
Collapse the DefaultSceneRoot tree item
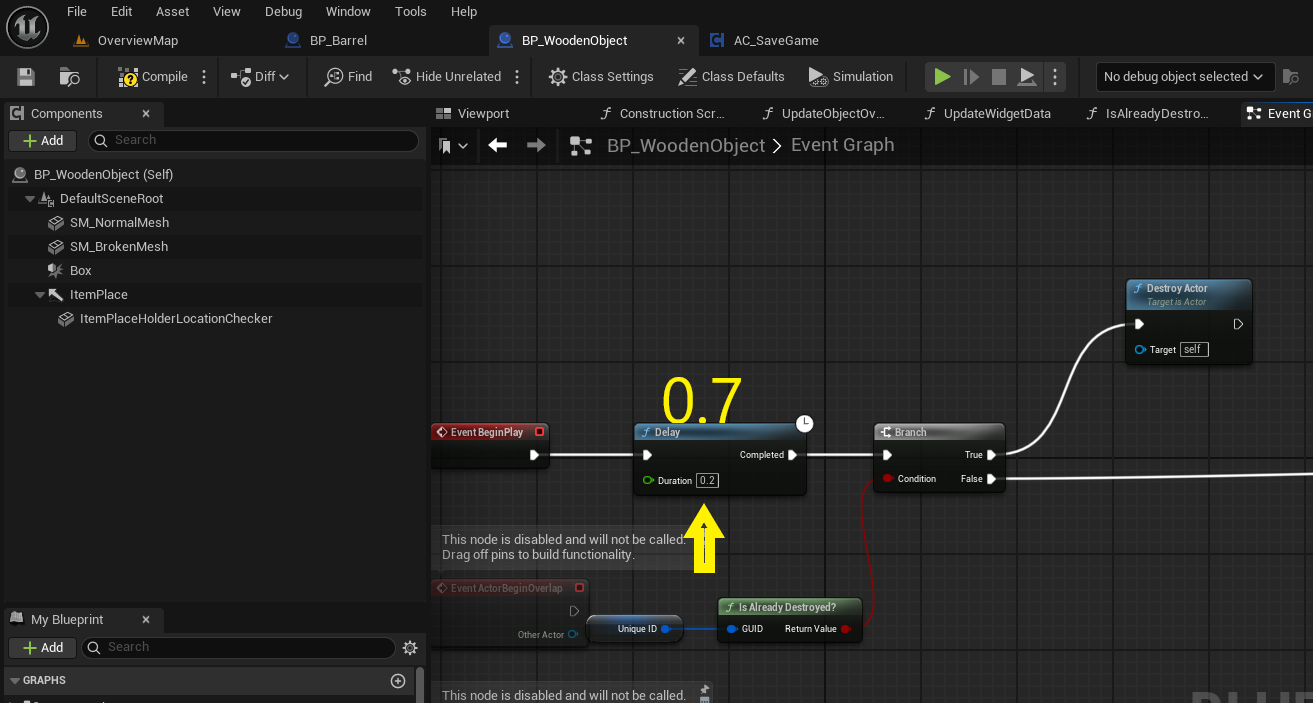tap(30, 199)
